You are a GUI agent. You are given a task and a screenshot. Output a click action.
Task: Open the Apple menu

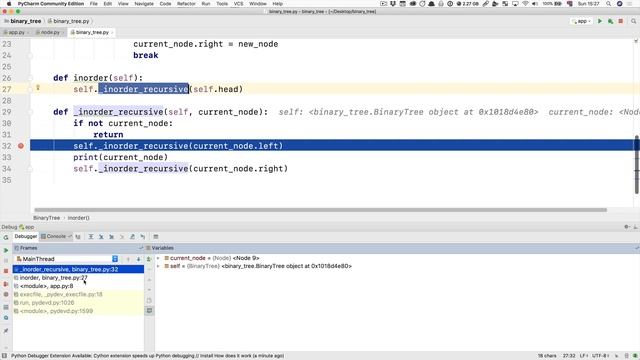click(9, 4)
